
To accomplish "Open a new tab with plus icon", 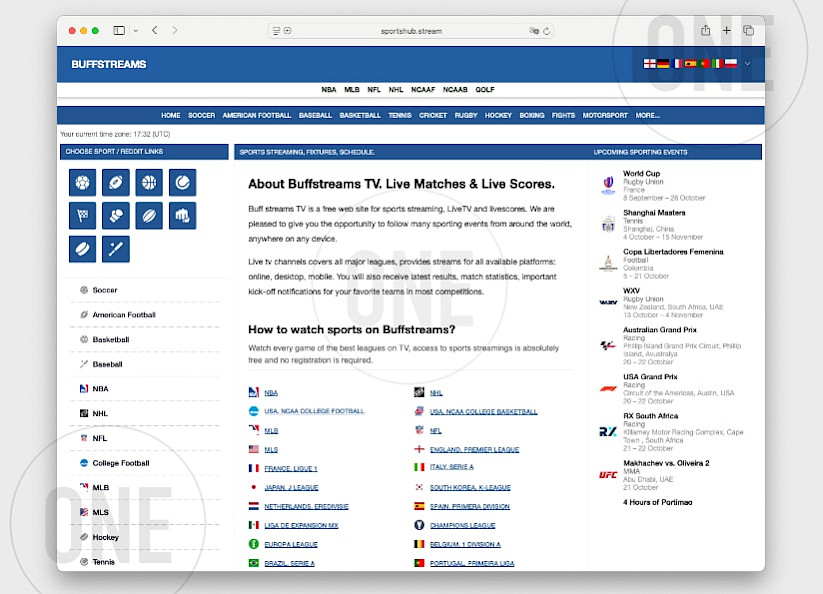I will [x=726, y=30].
